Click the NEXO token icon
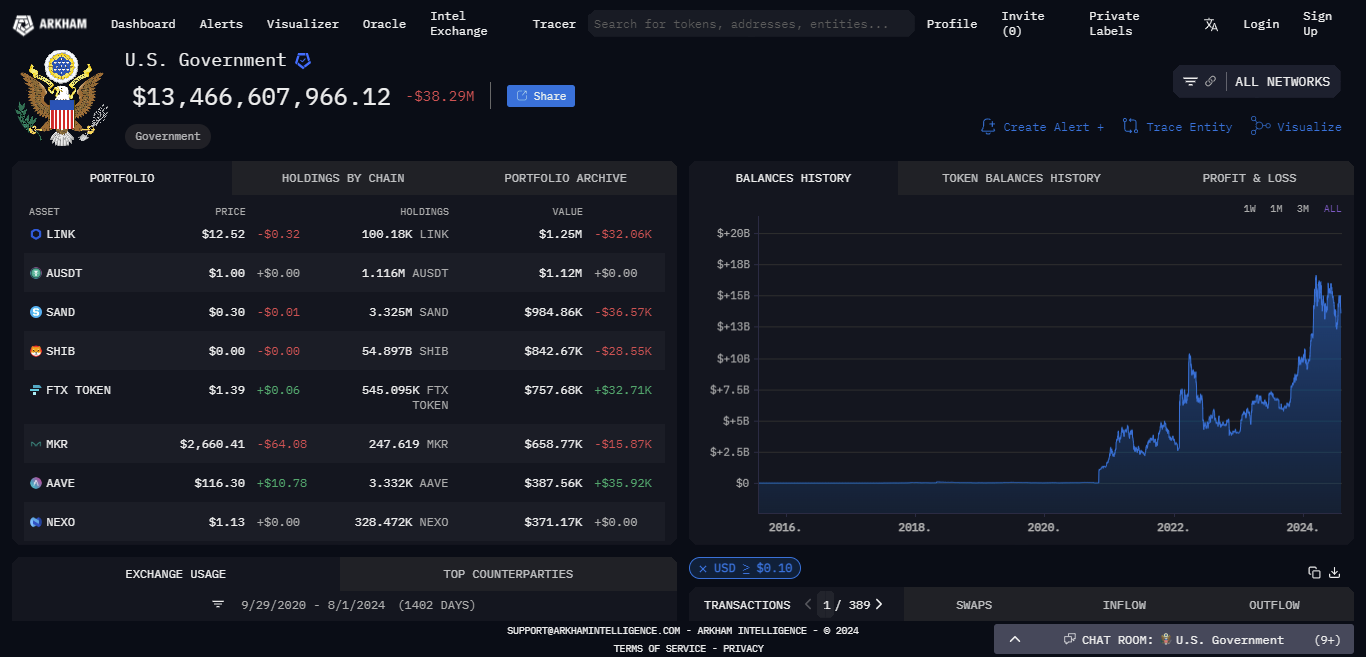Viewport: 1366px width, 657px height. (36, 522)
